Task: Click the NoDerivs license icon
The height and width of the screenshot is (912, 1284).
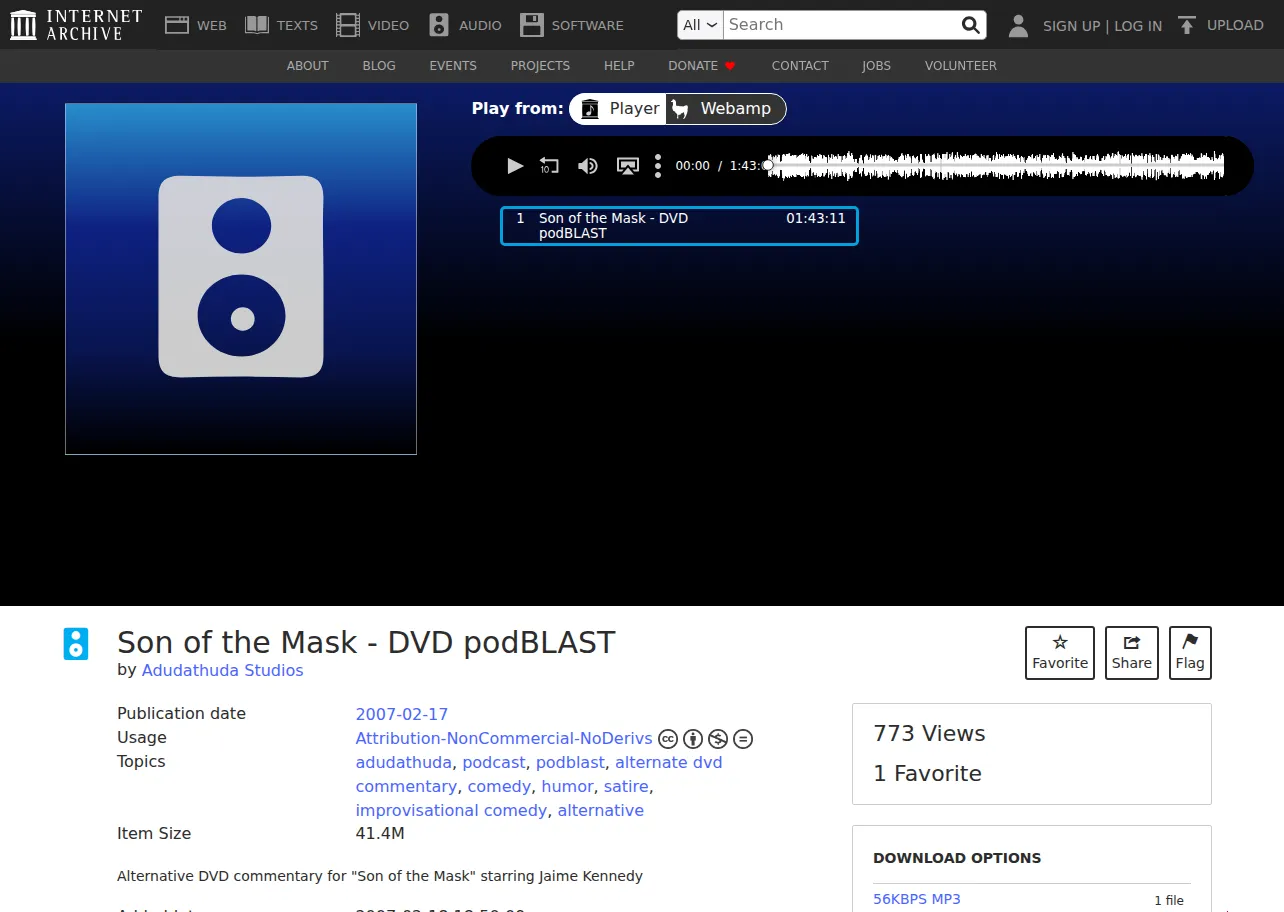Action: coord(743,739)
